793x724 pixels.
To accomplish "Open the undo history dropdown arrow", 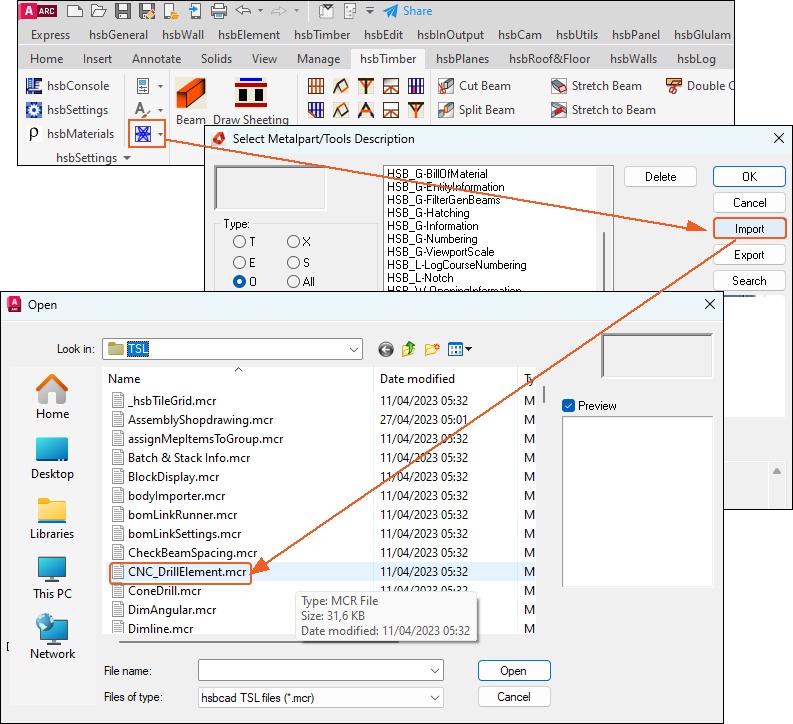I will click(260, 11).
